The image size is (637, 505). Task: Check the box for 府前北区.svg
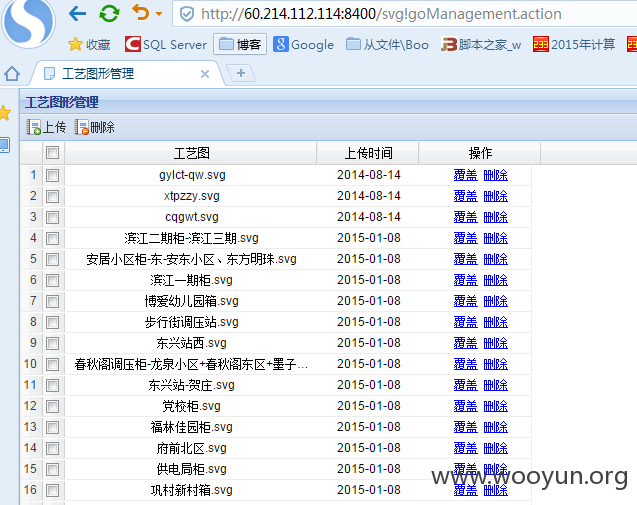click(52, 449)
